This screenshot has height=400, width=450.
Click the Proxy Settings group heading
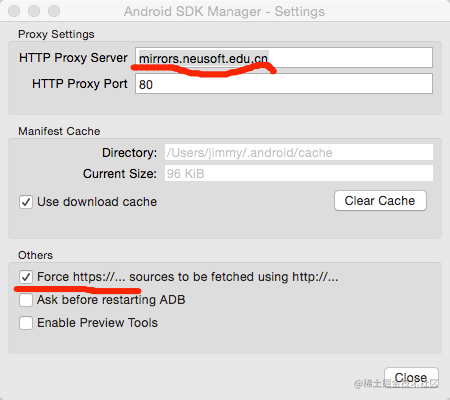(x=56, y=34)
